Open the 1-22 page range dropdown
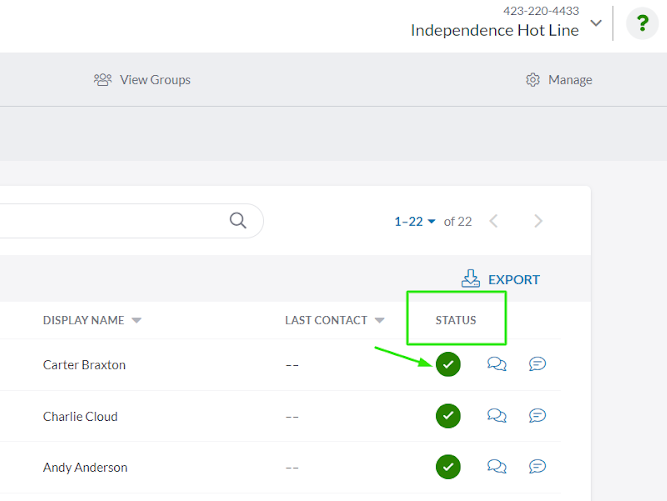Screen dimensions: 667x501 (x=415, y=222)
